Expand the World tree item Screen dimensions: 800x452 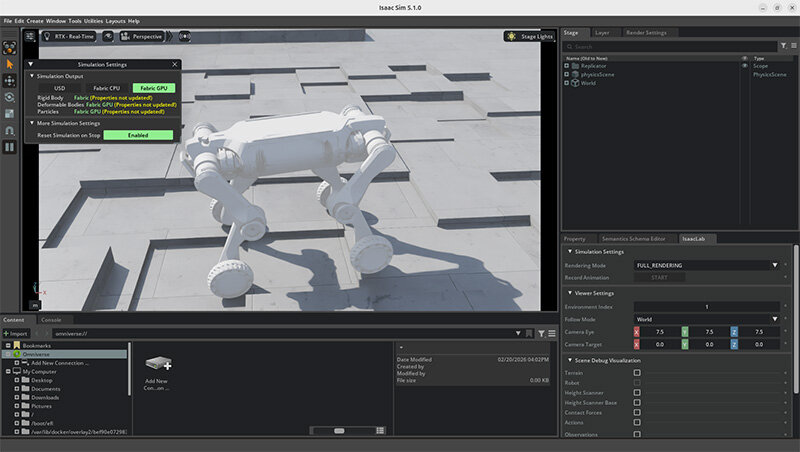pos(567,83)
